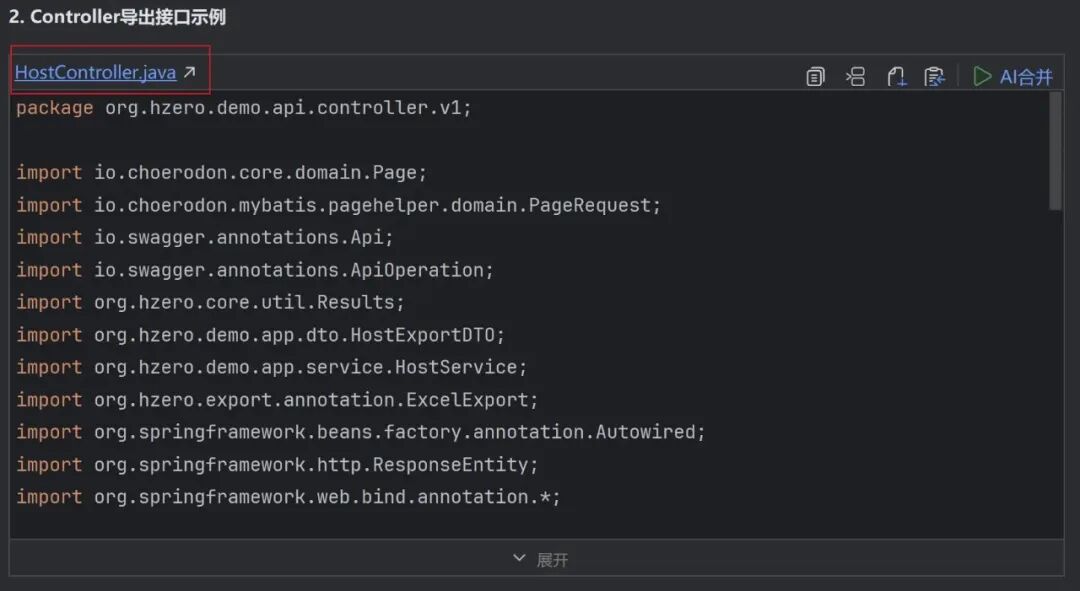Image resolution: width=1080 pixels, height=591 pixels.
Task: Click the org.hzero.core.util.Results import line
Action: tap(210, 302)
